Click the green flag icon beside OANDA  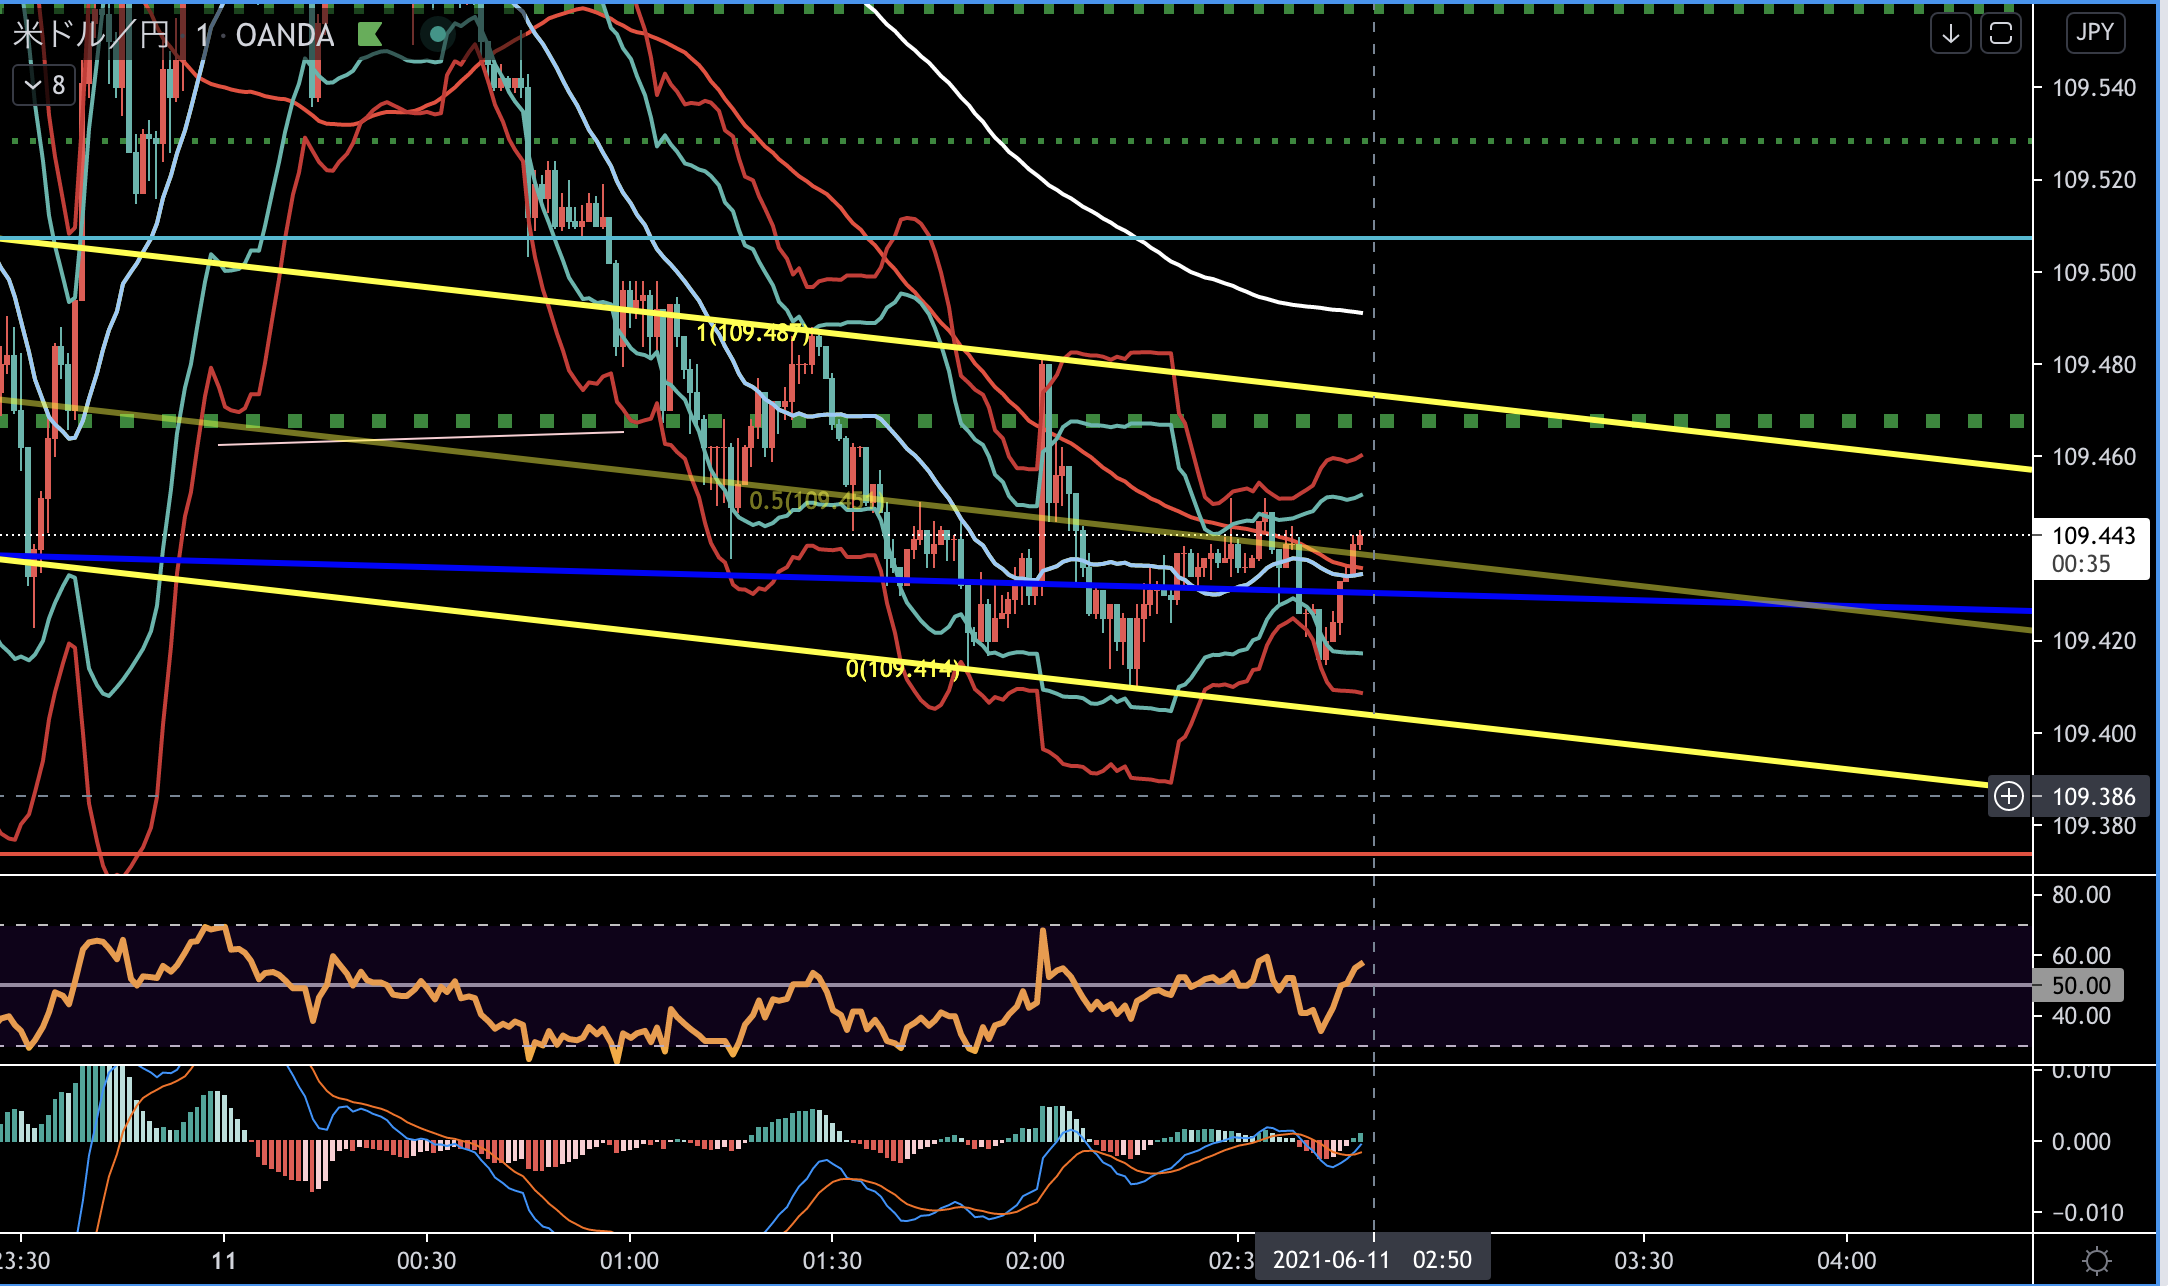(369, 35)
